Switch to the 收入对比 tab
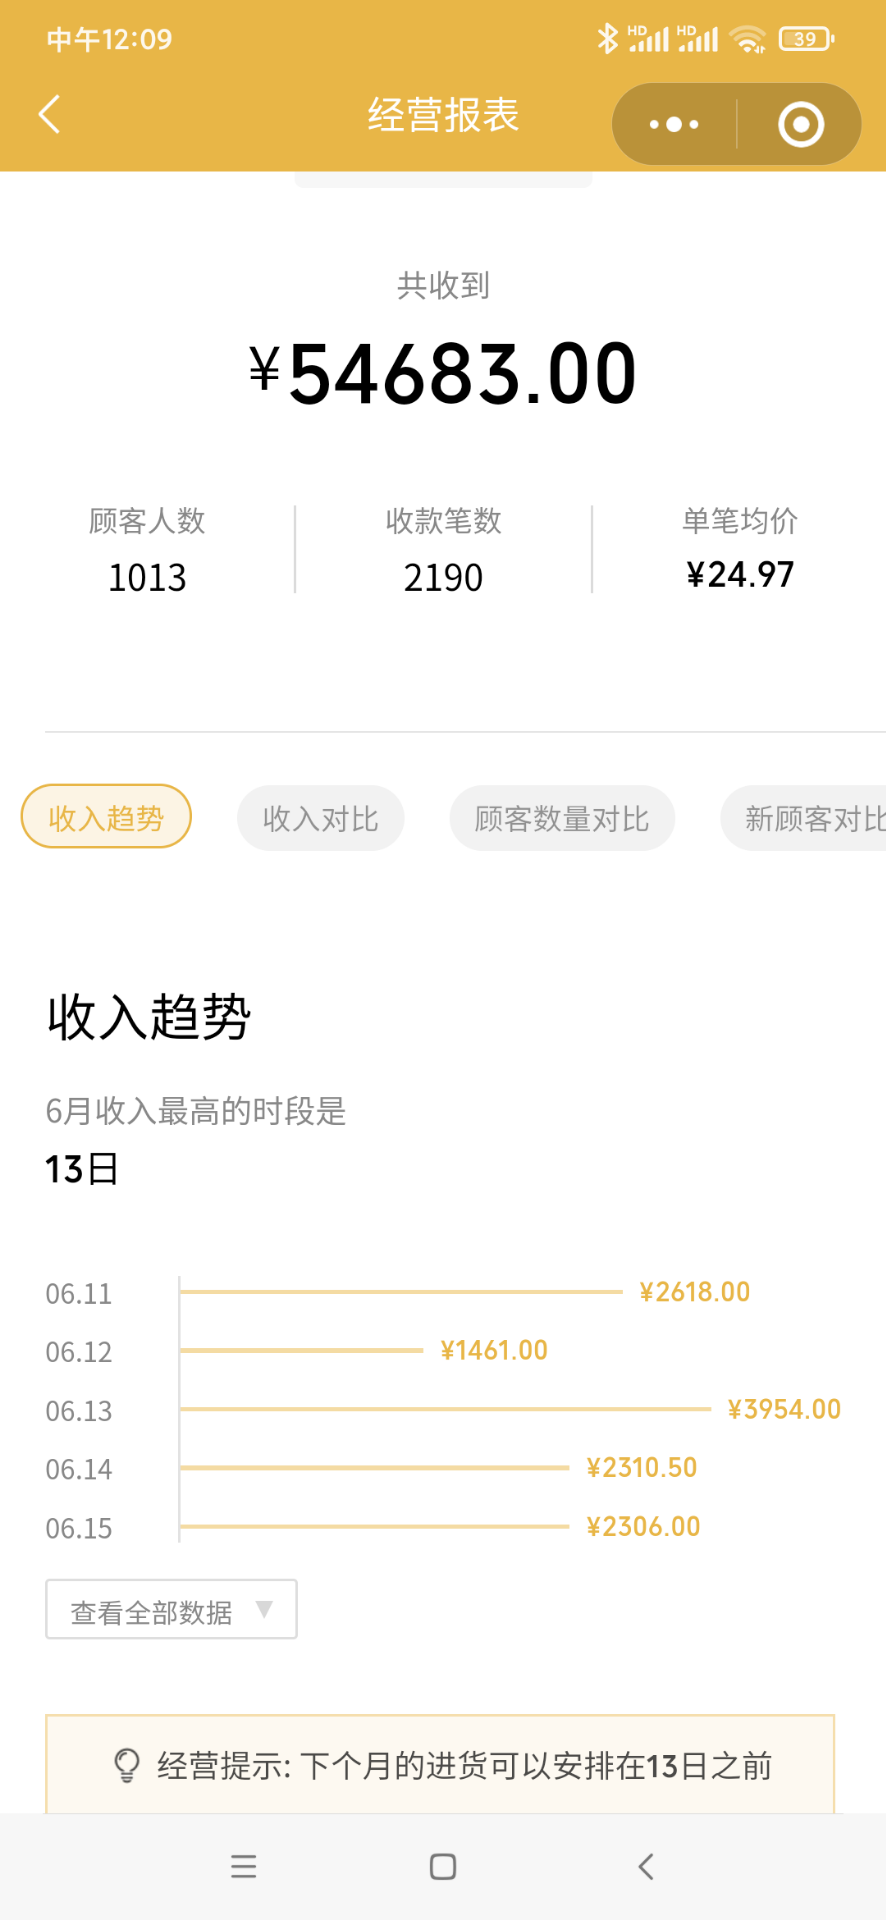The width and height of the screenshot is (886, 1920). 321,818
